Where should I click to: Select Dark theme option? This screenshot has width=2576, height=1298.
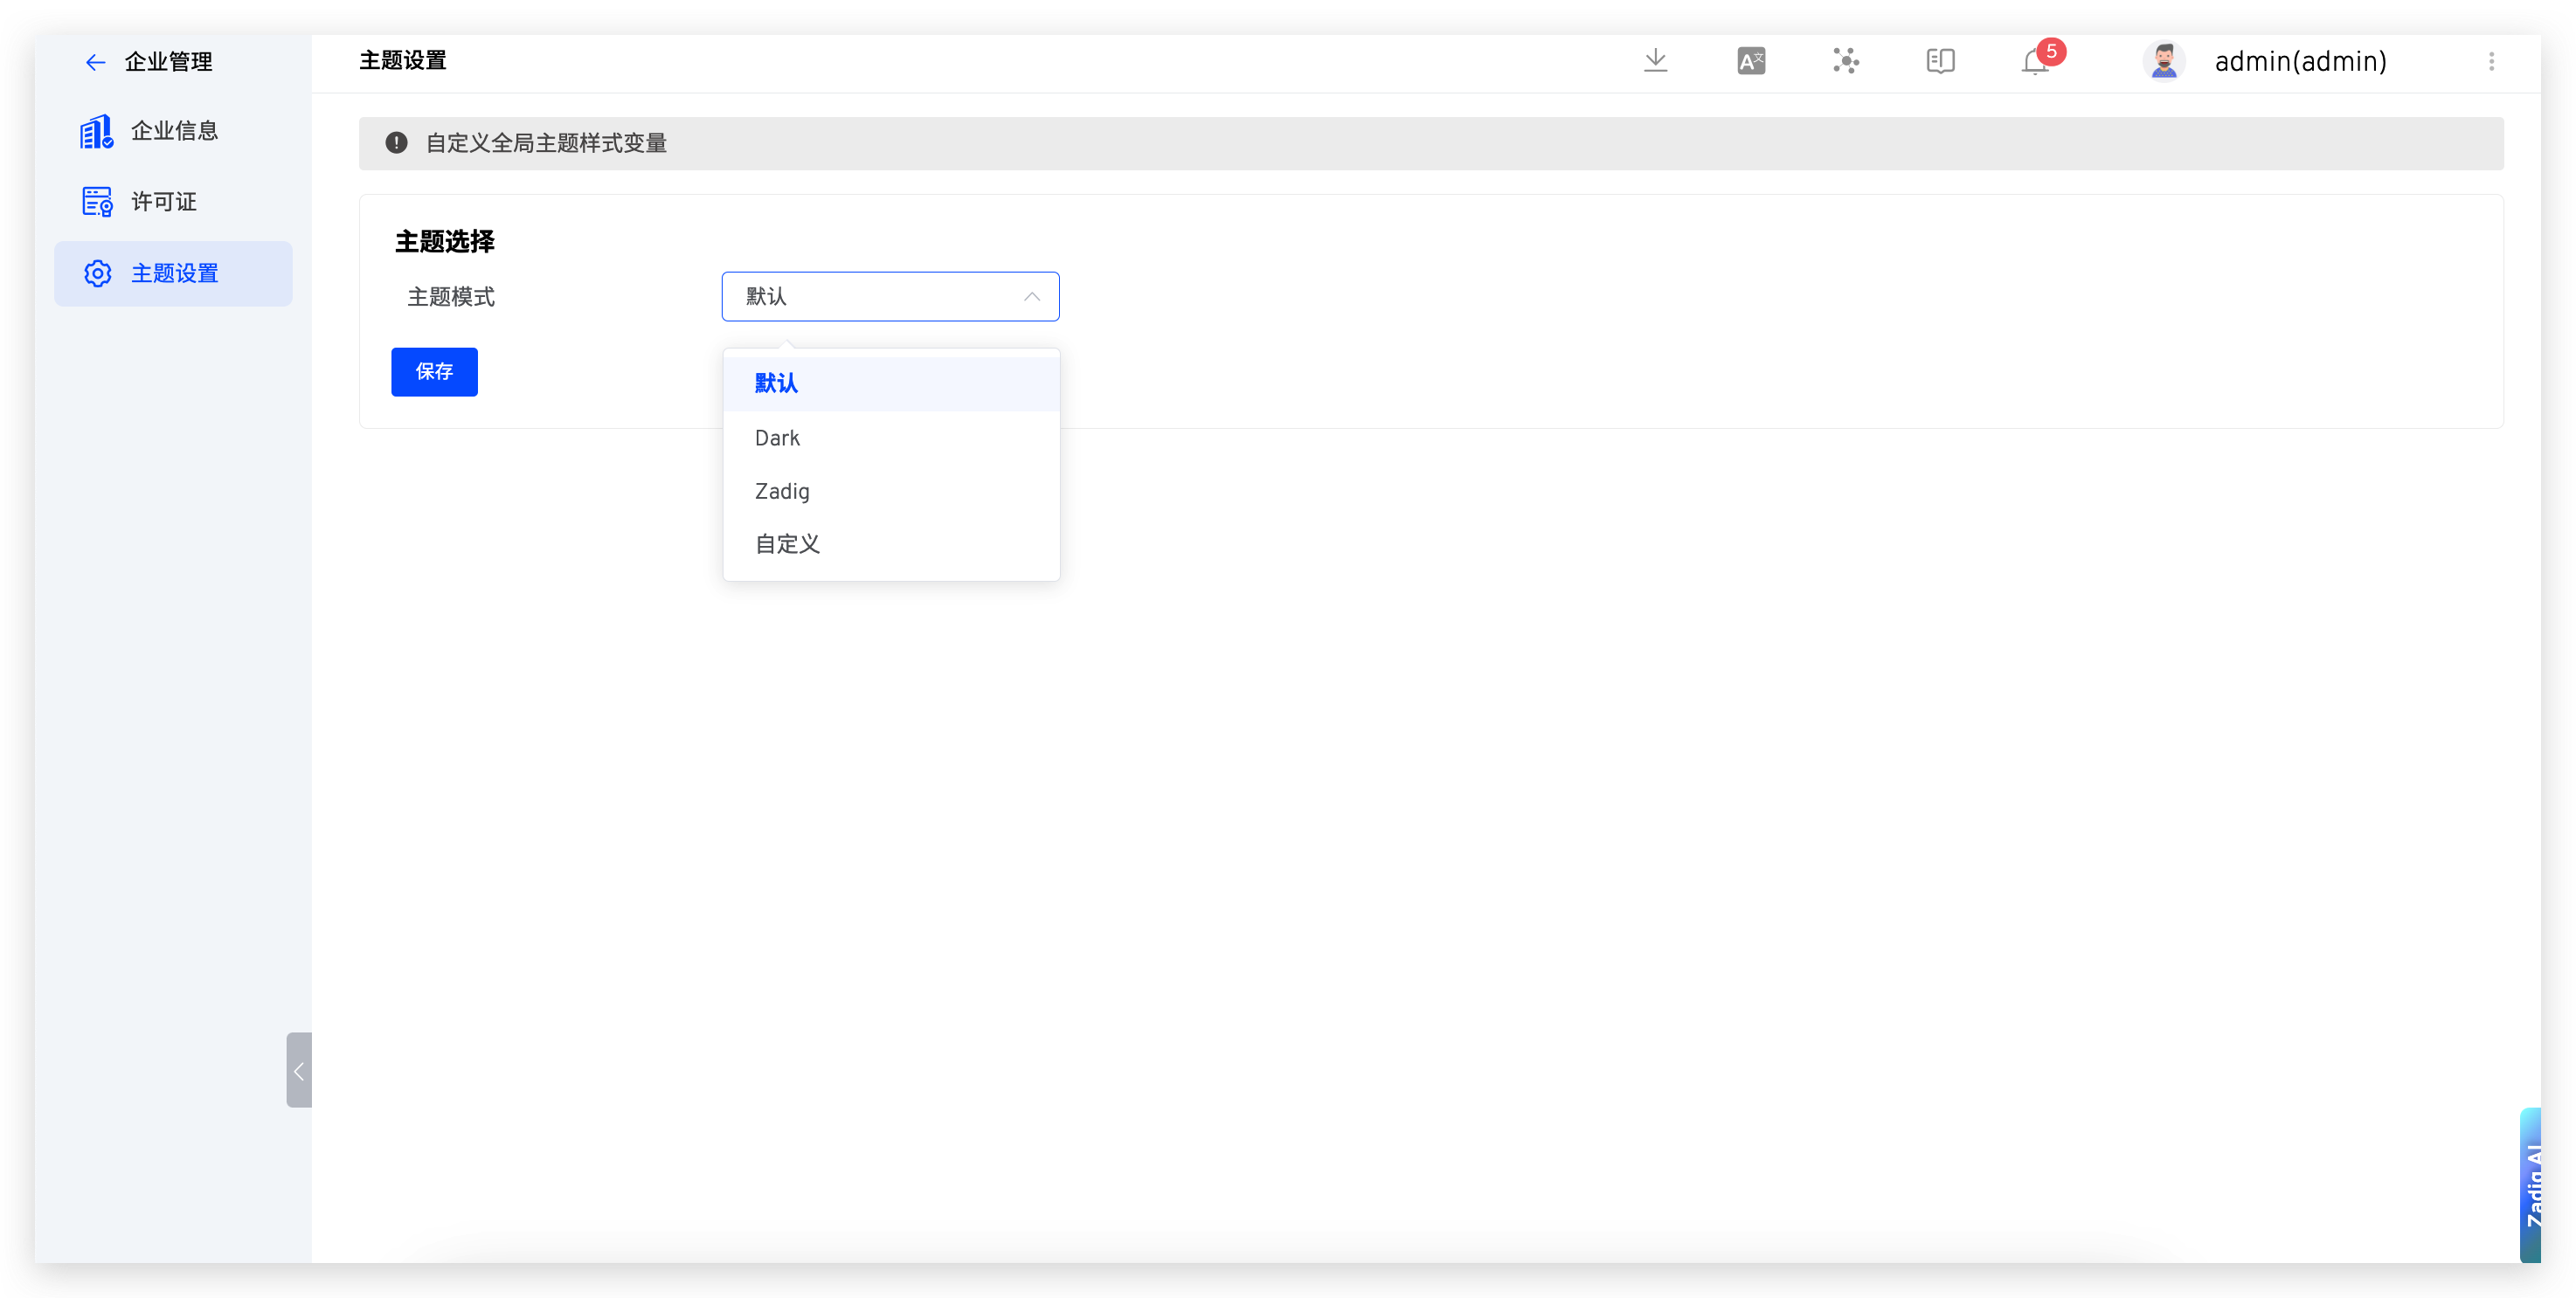(777, 438)
